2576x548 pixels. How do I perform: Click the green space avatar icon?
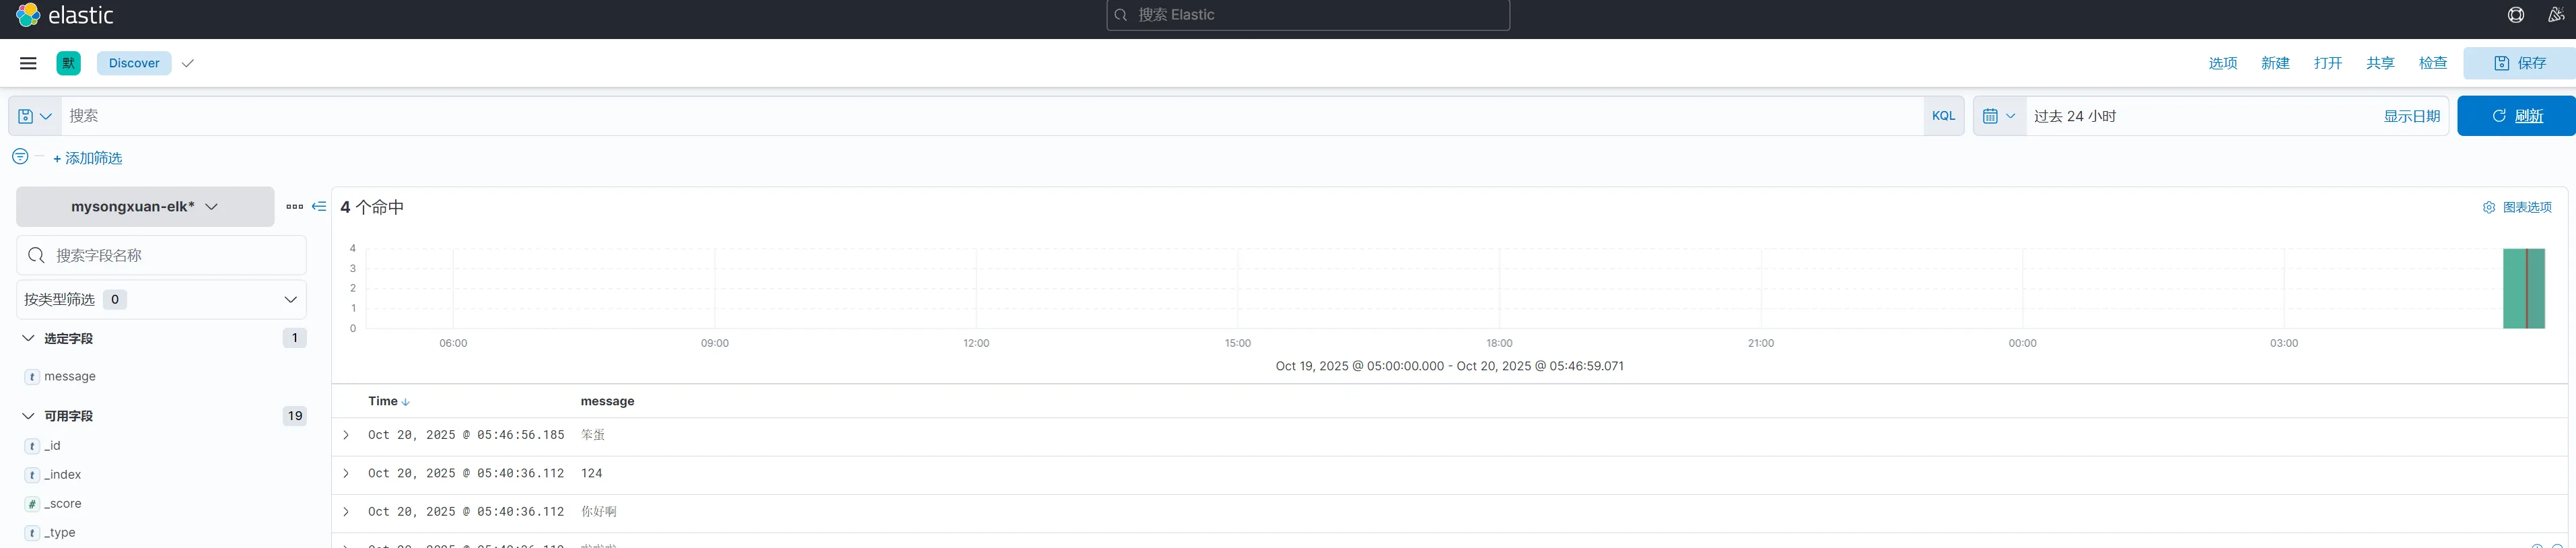[68, 63]
